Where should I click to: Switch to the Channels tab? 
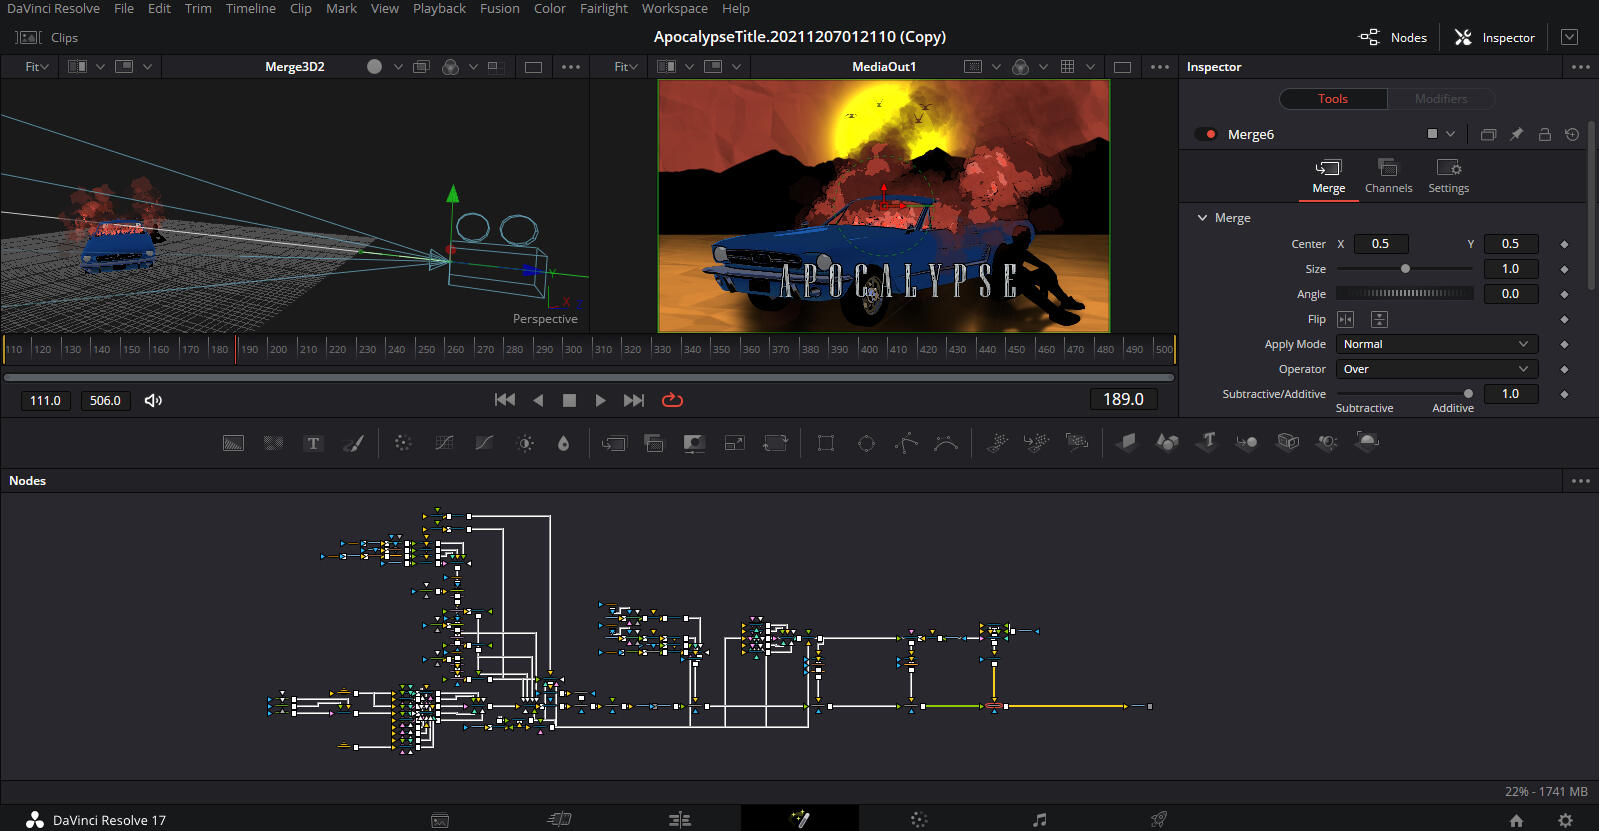[x=1388, y=176]
